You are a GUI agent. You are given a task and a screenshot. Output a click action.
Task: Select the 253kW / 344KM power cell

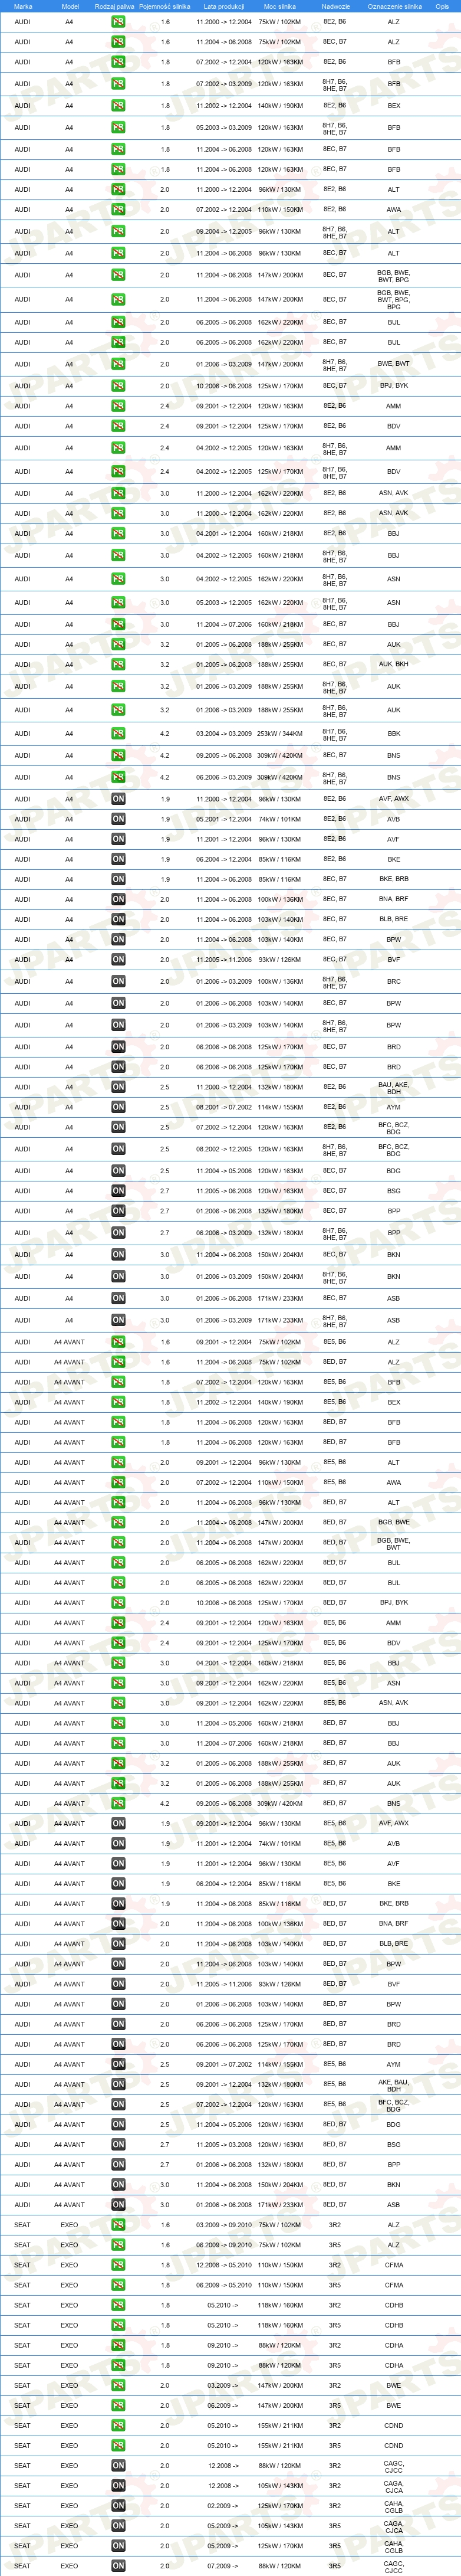pyautogui.click(x=280, y=734)
